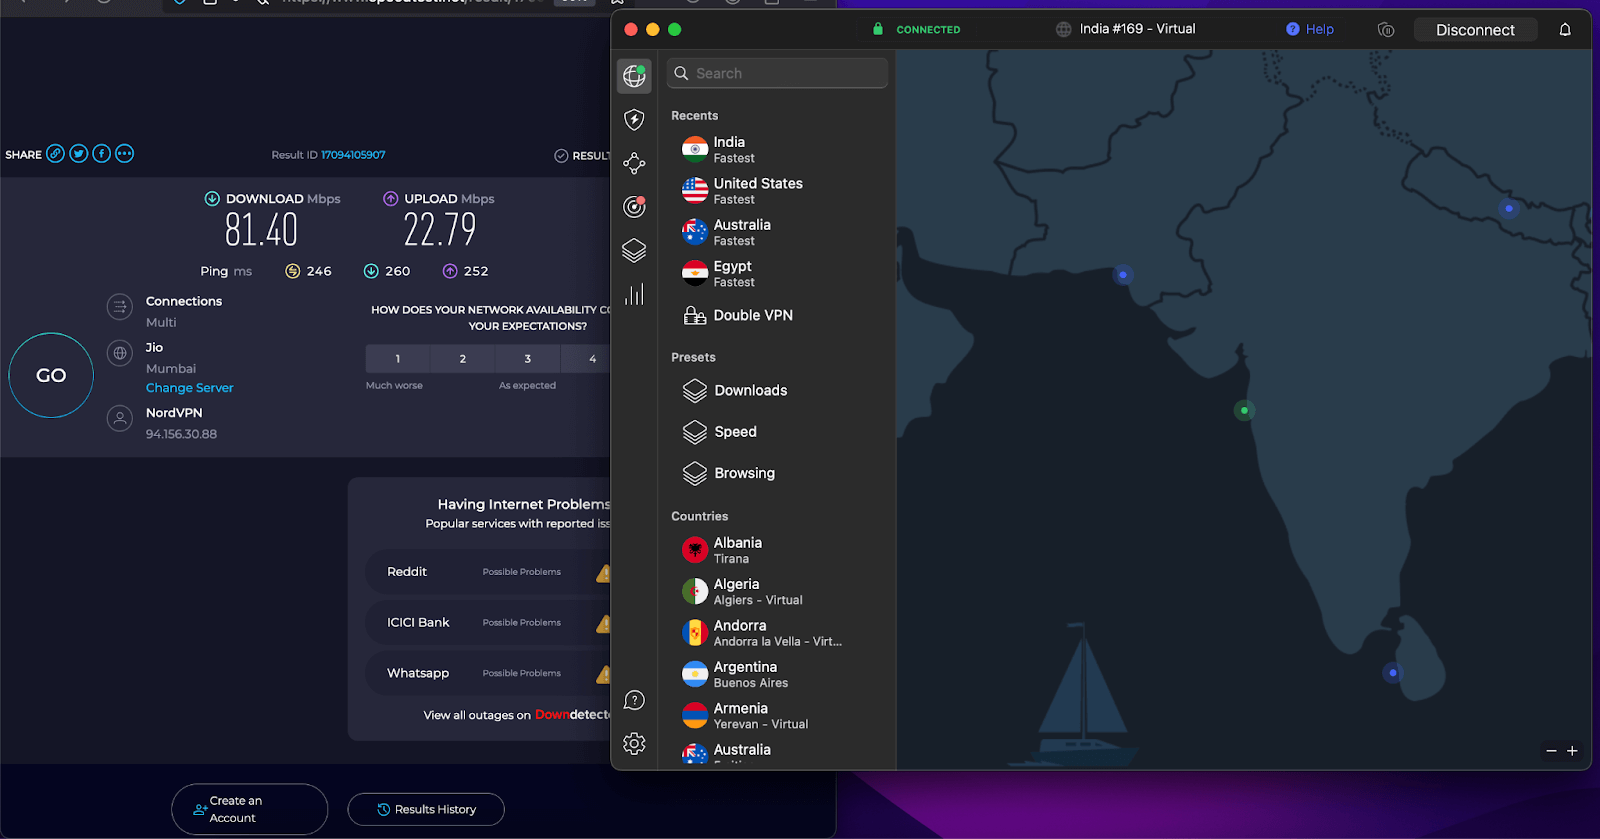Click Results History button

coord(426,809)
